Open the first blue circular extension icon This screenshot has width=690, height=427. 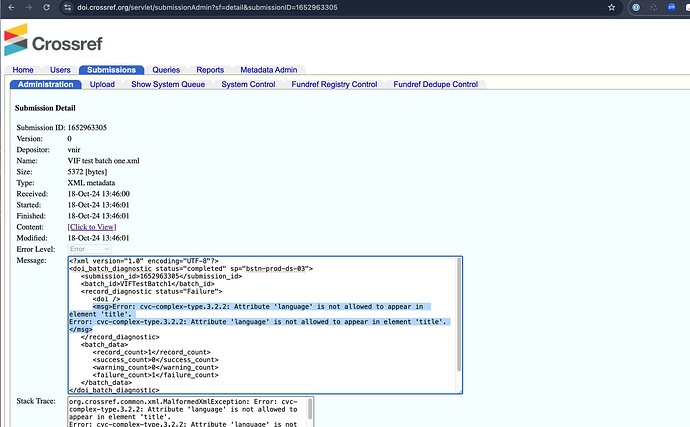pyautogui.click(x=636, y=7)
